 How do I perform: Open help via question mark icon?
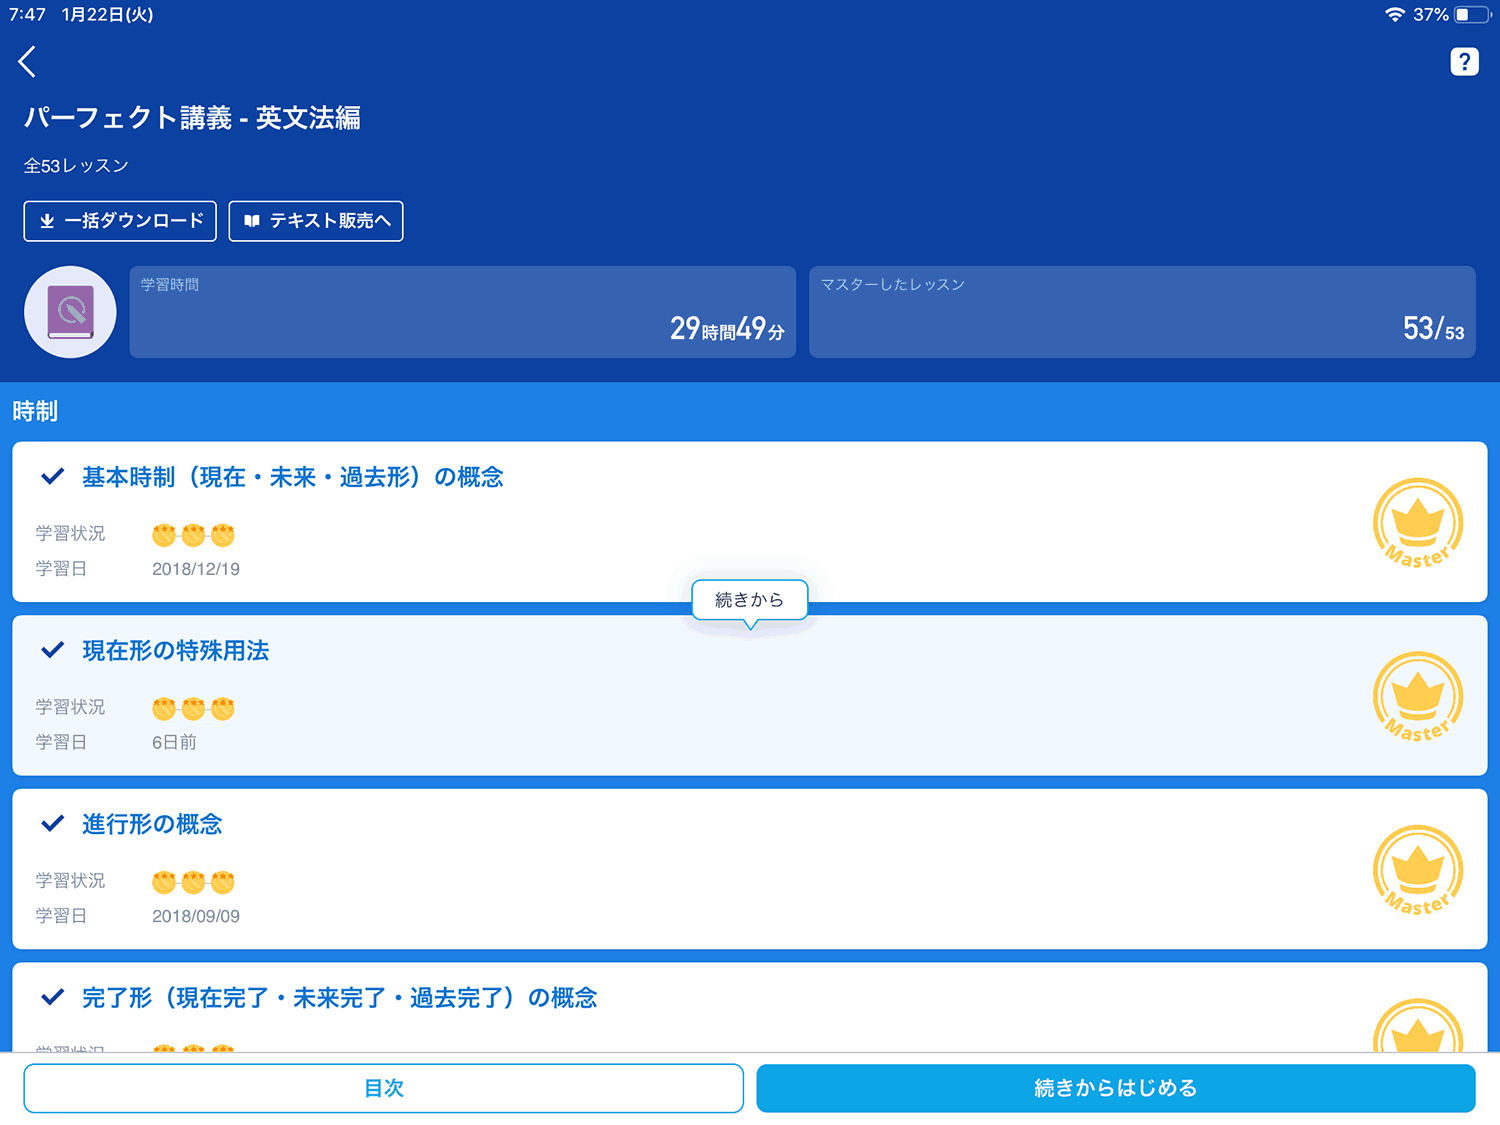1464,62
